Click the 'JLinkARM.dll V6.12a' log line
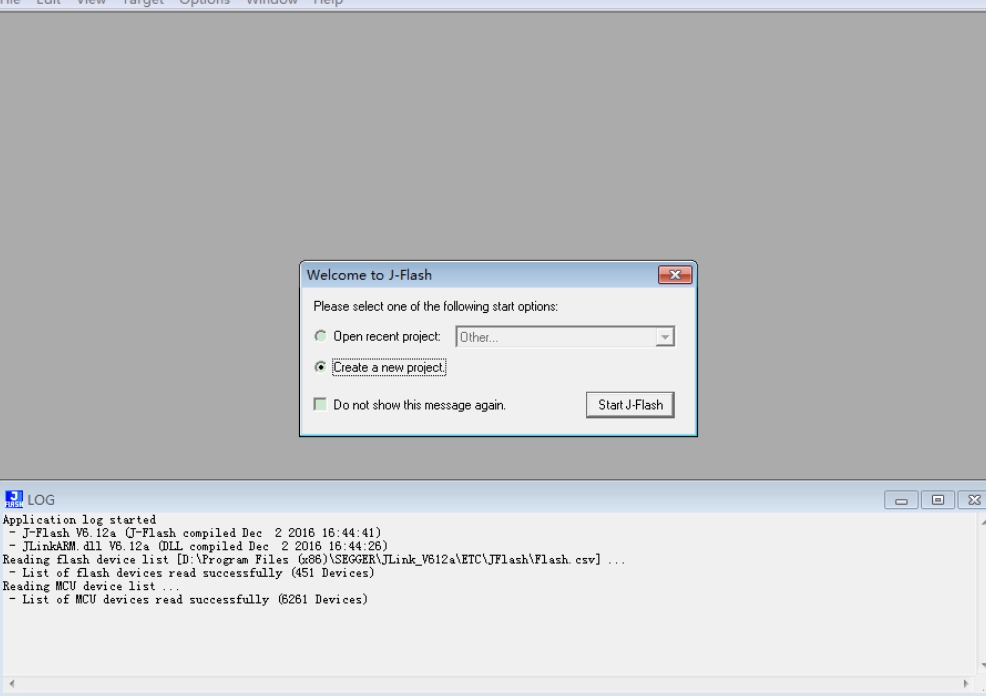 coord(198,546)
